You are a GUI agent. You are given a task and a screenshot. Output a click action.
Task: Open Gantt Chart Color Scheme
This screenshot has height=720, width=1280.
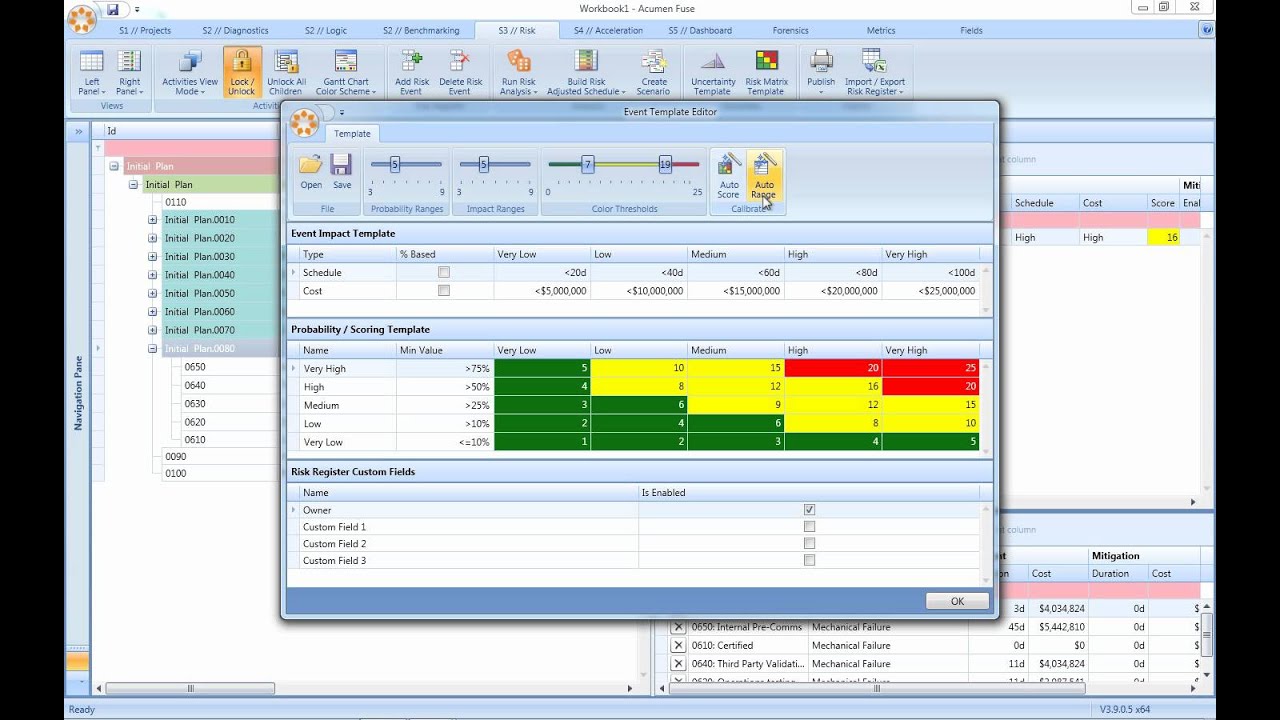[x=346, y=72]
